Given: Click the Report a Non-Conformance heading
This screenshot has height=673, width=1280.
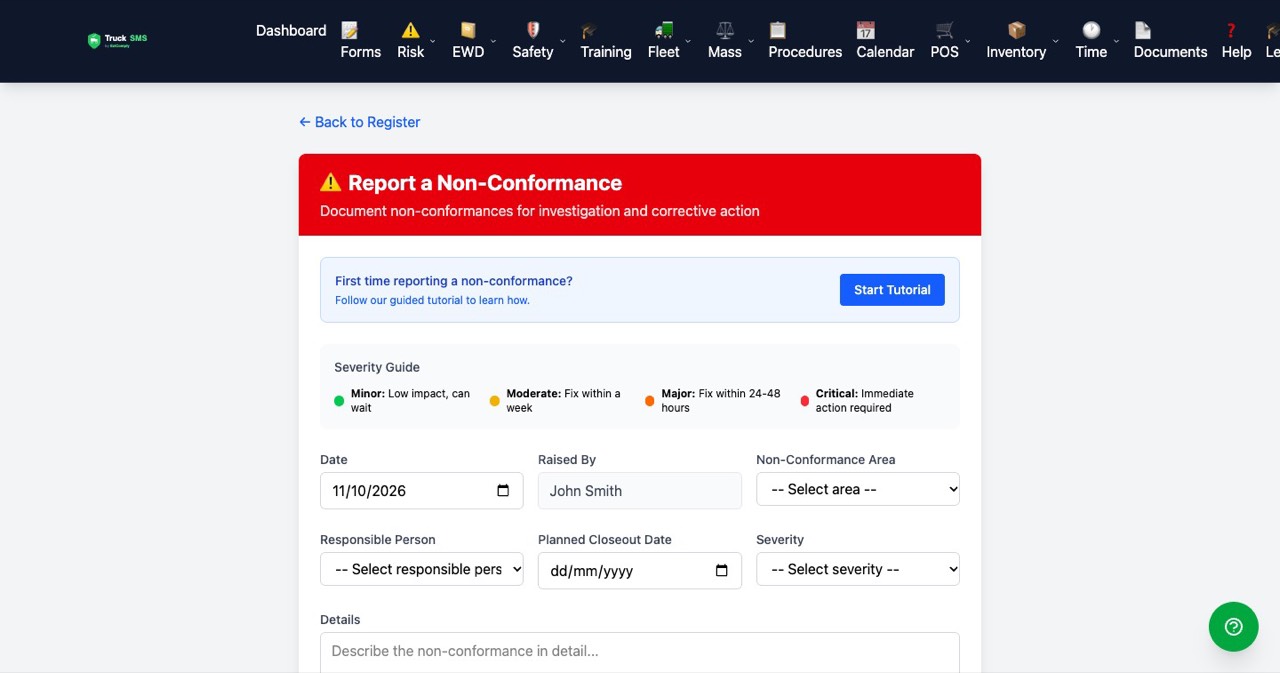Looking at the screenshot, I should (485, 183).
